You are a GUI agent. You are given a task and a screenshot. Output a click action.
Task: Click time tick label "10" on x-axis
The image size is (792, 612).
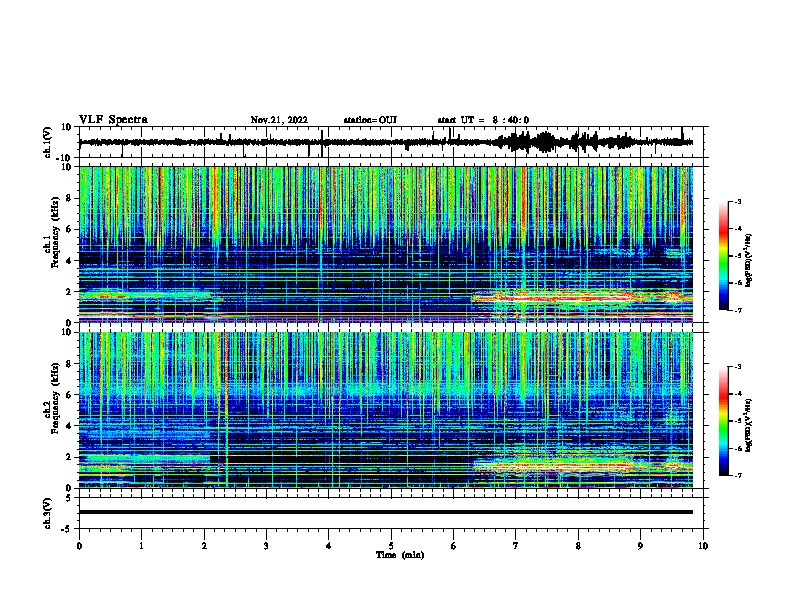coord(703,546)
